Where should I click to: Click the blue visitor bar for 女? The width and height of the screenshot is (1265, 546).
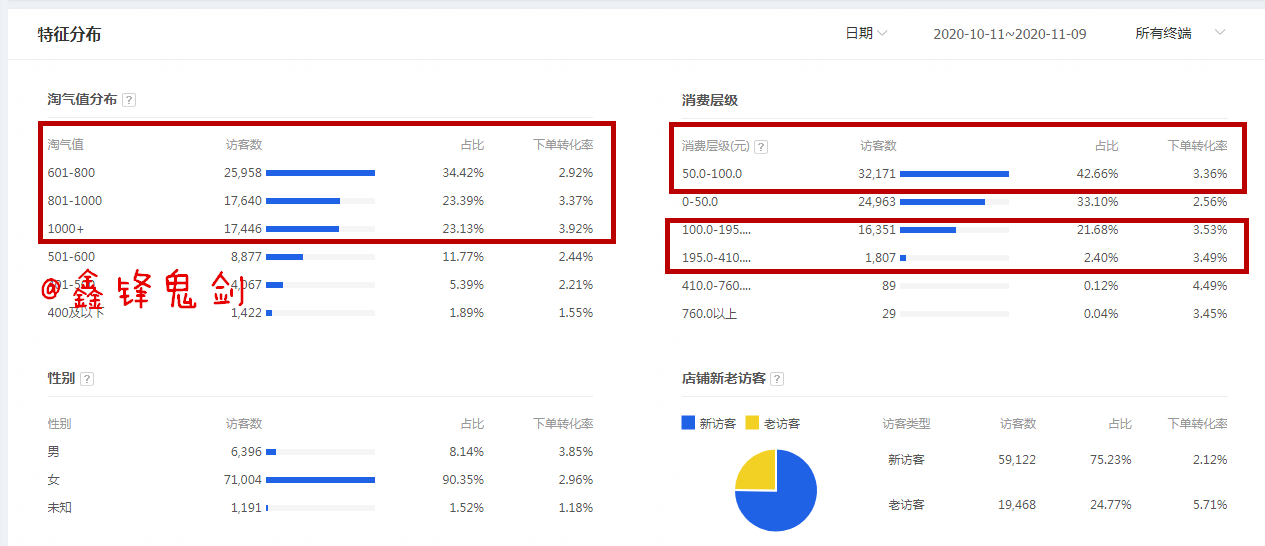[x=320, y=480]
